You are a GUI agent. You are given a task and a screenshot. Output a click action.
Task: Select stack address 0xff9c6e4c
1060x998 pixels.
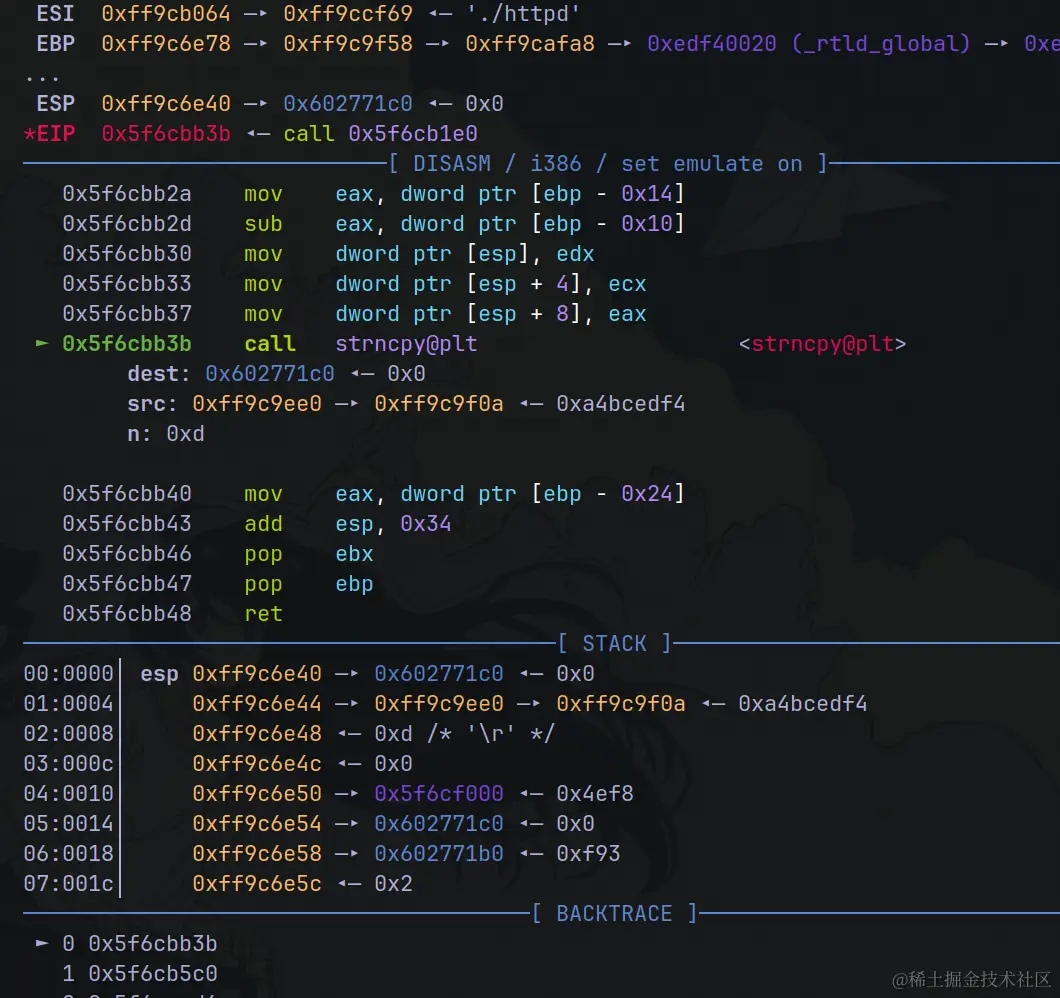pyautogui.click(x=257, y=763)
